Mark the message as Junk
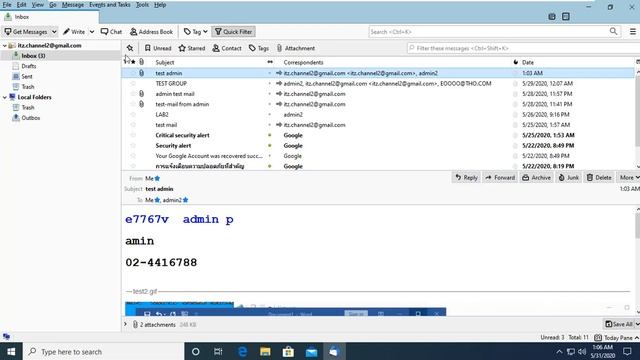 (569, 178)
